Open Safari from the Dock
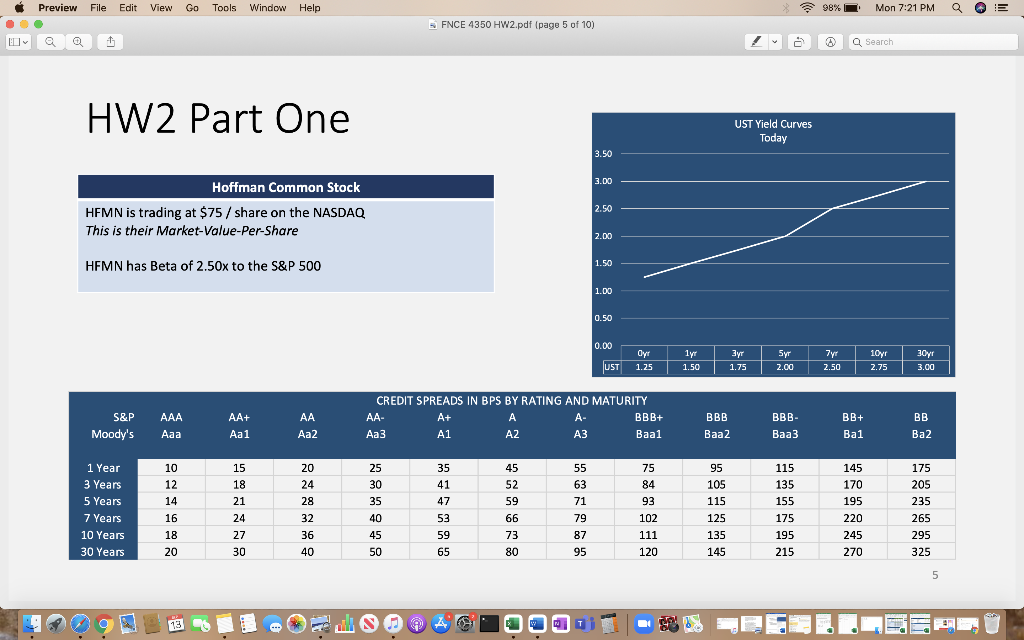Screen dimensions: 1024x640 pyautogui.click(x=80, y=624)
